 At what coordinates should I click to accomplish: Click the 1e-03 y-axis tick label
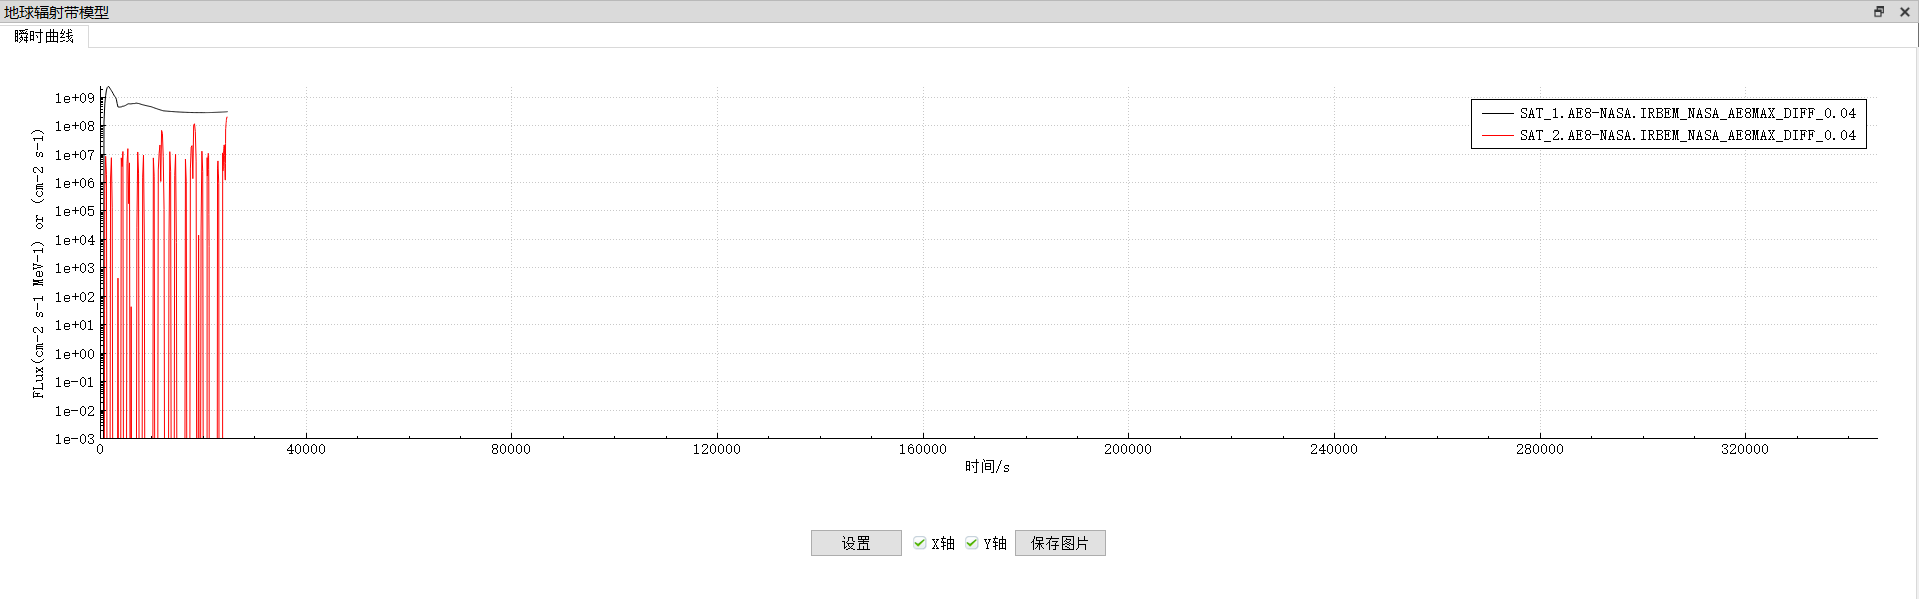(x=75, y=439)
